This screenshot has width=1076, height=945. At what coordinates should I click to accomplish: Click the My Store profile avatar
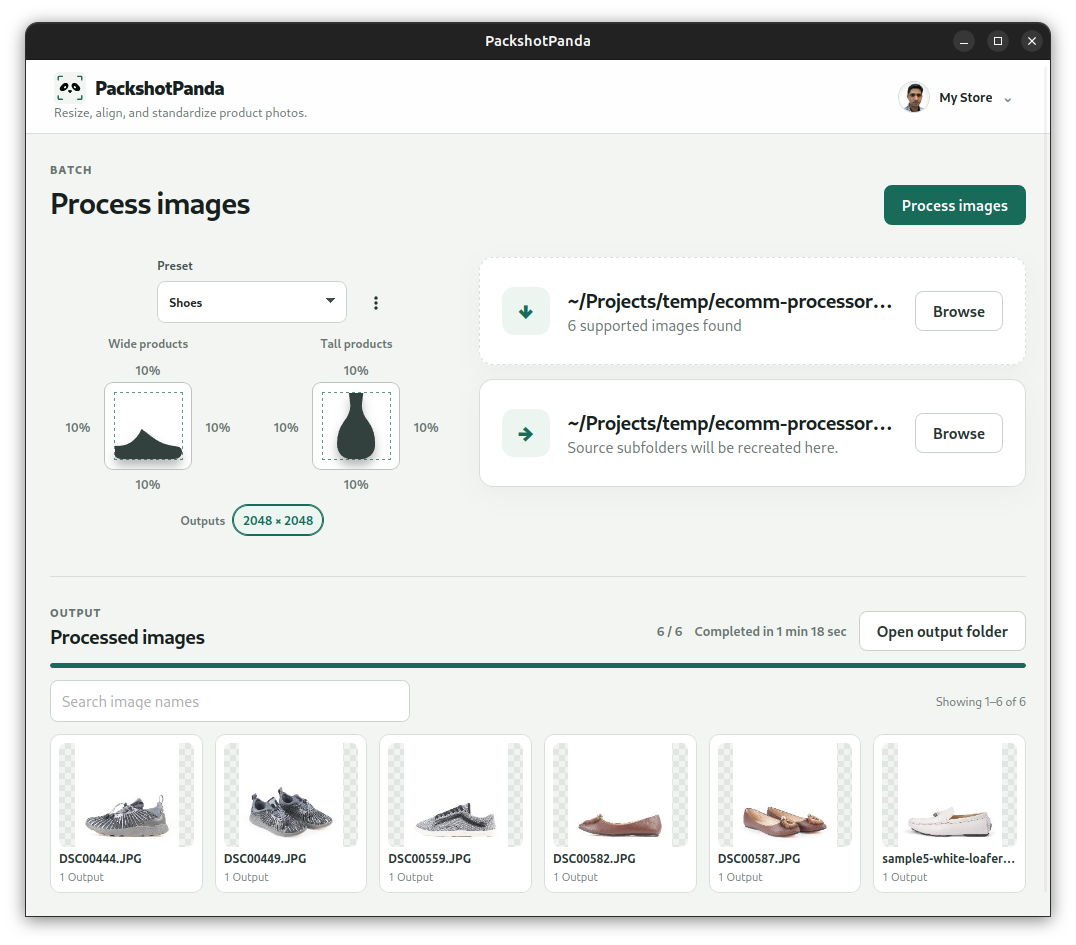coord(913,97)
